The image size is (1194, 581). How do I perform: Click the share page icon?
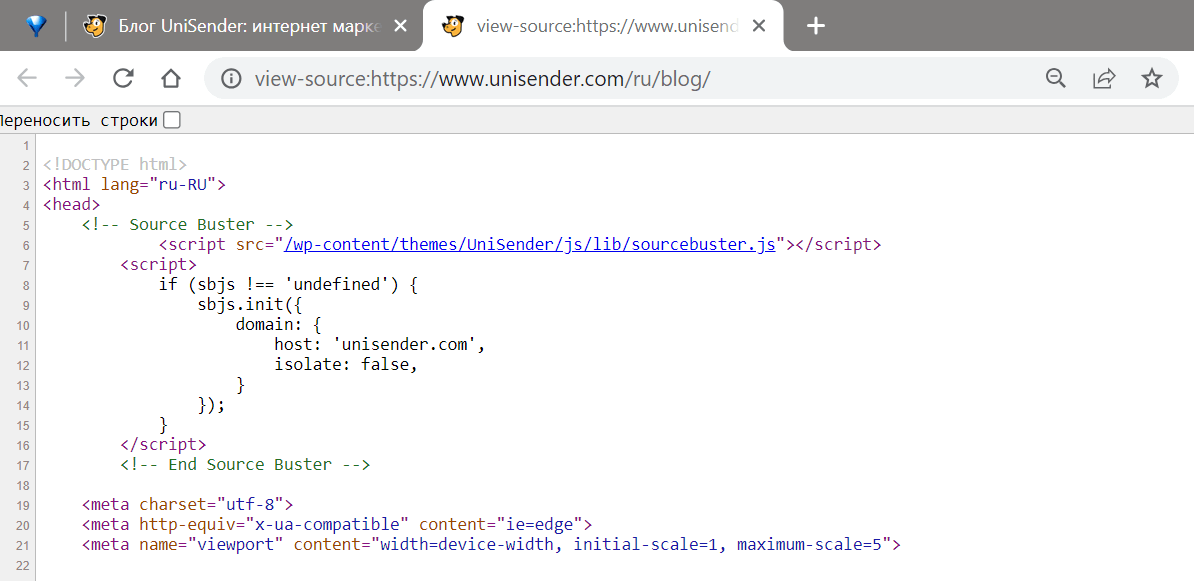pyautogui.click(x=1104, y=78)
